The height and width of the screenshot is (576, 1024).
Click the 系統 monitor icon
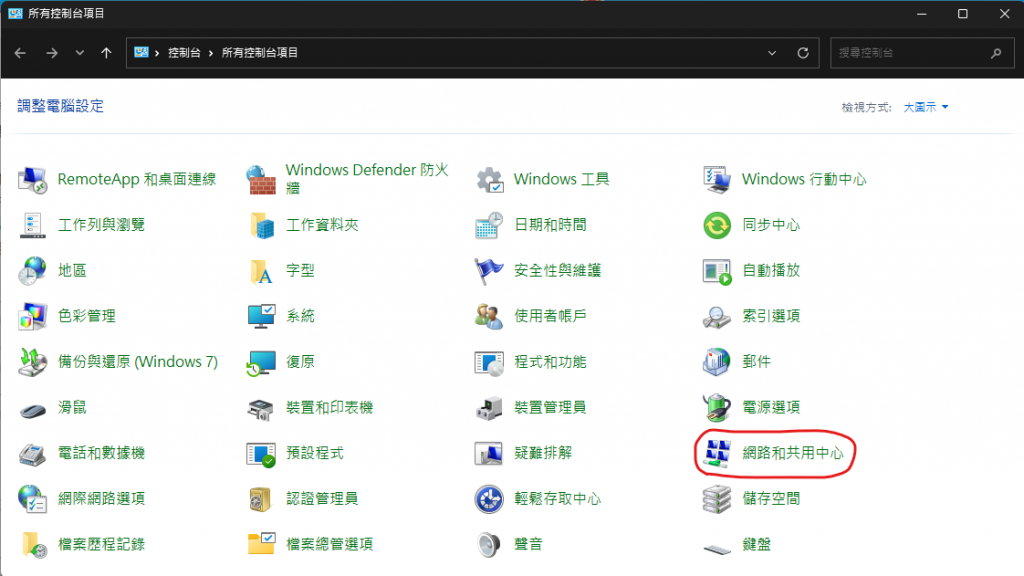point(261,317)
